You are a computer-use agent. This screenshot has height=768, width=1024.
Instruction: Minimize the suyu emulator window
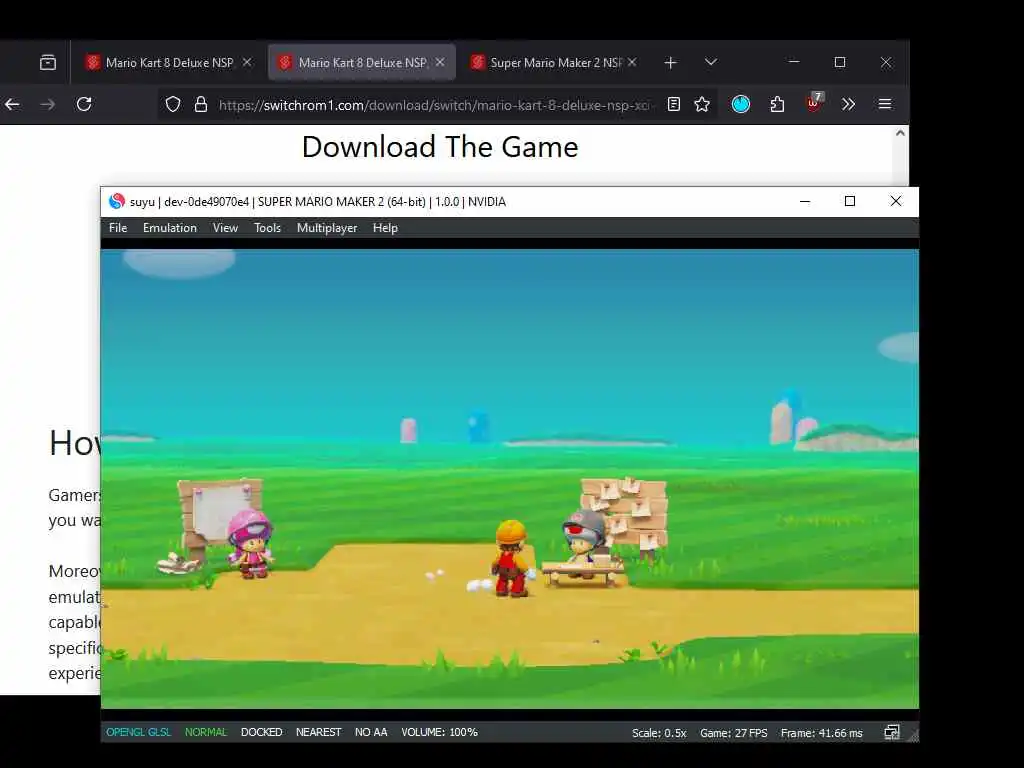805,201
